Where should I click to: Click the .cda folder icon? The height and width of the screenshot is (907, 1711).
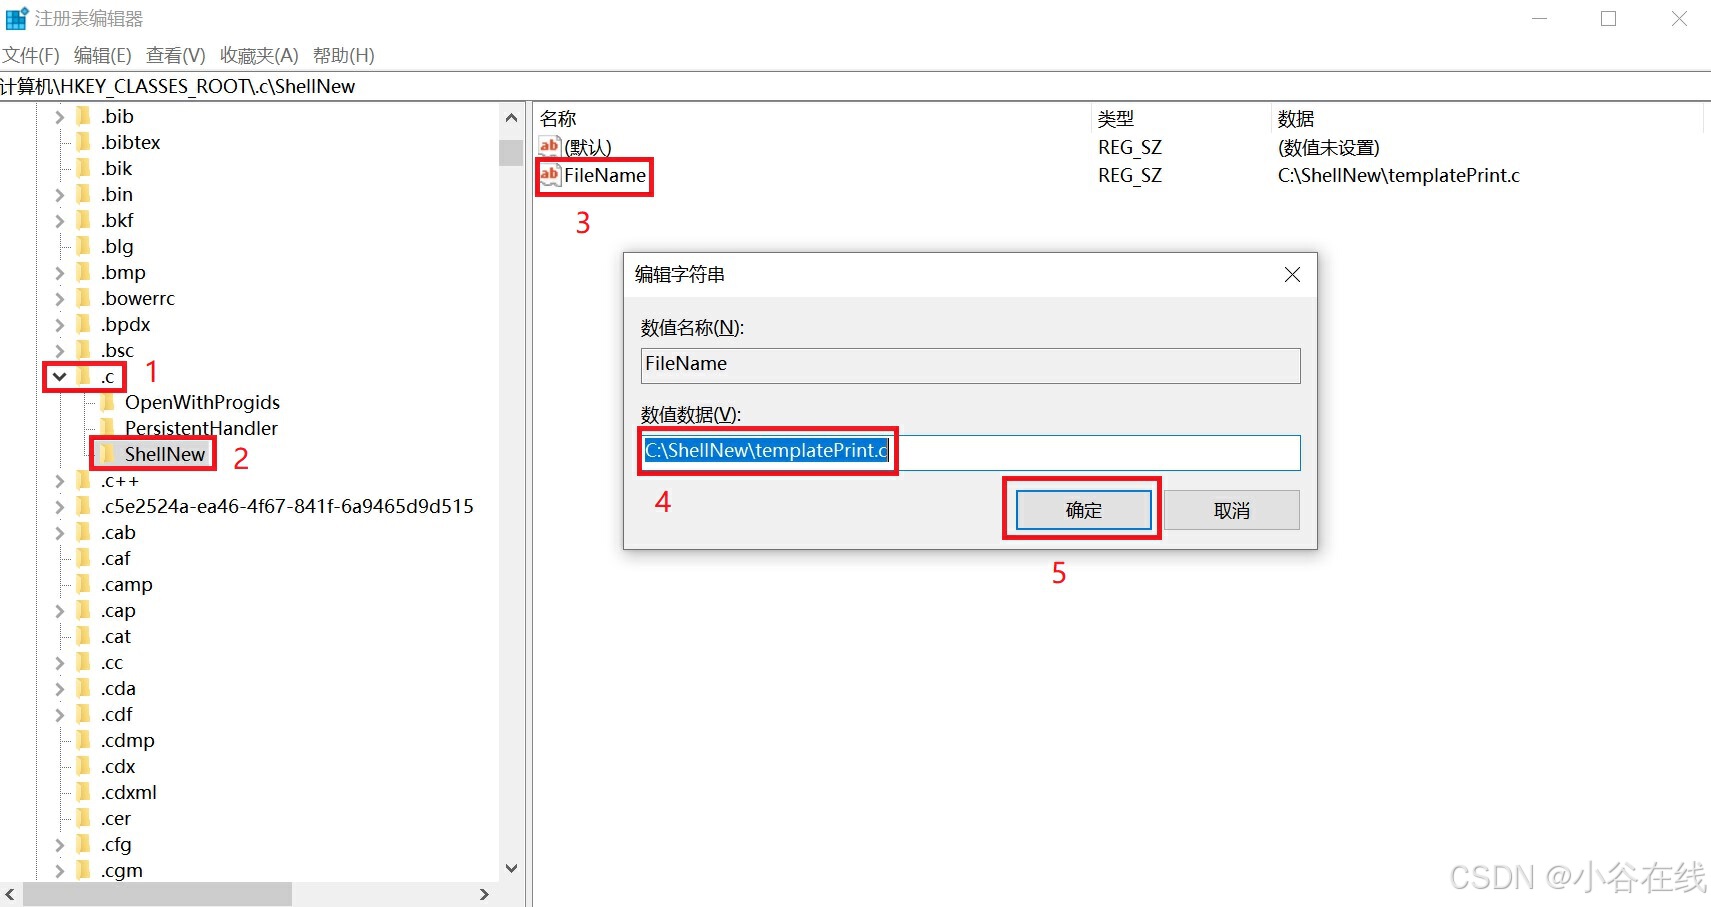point(84,688)
